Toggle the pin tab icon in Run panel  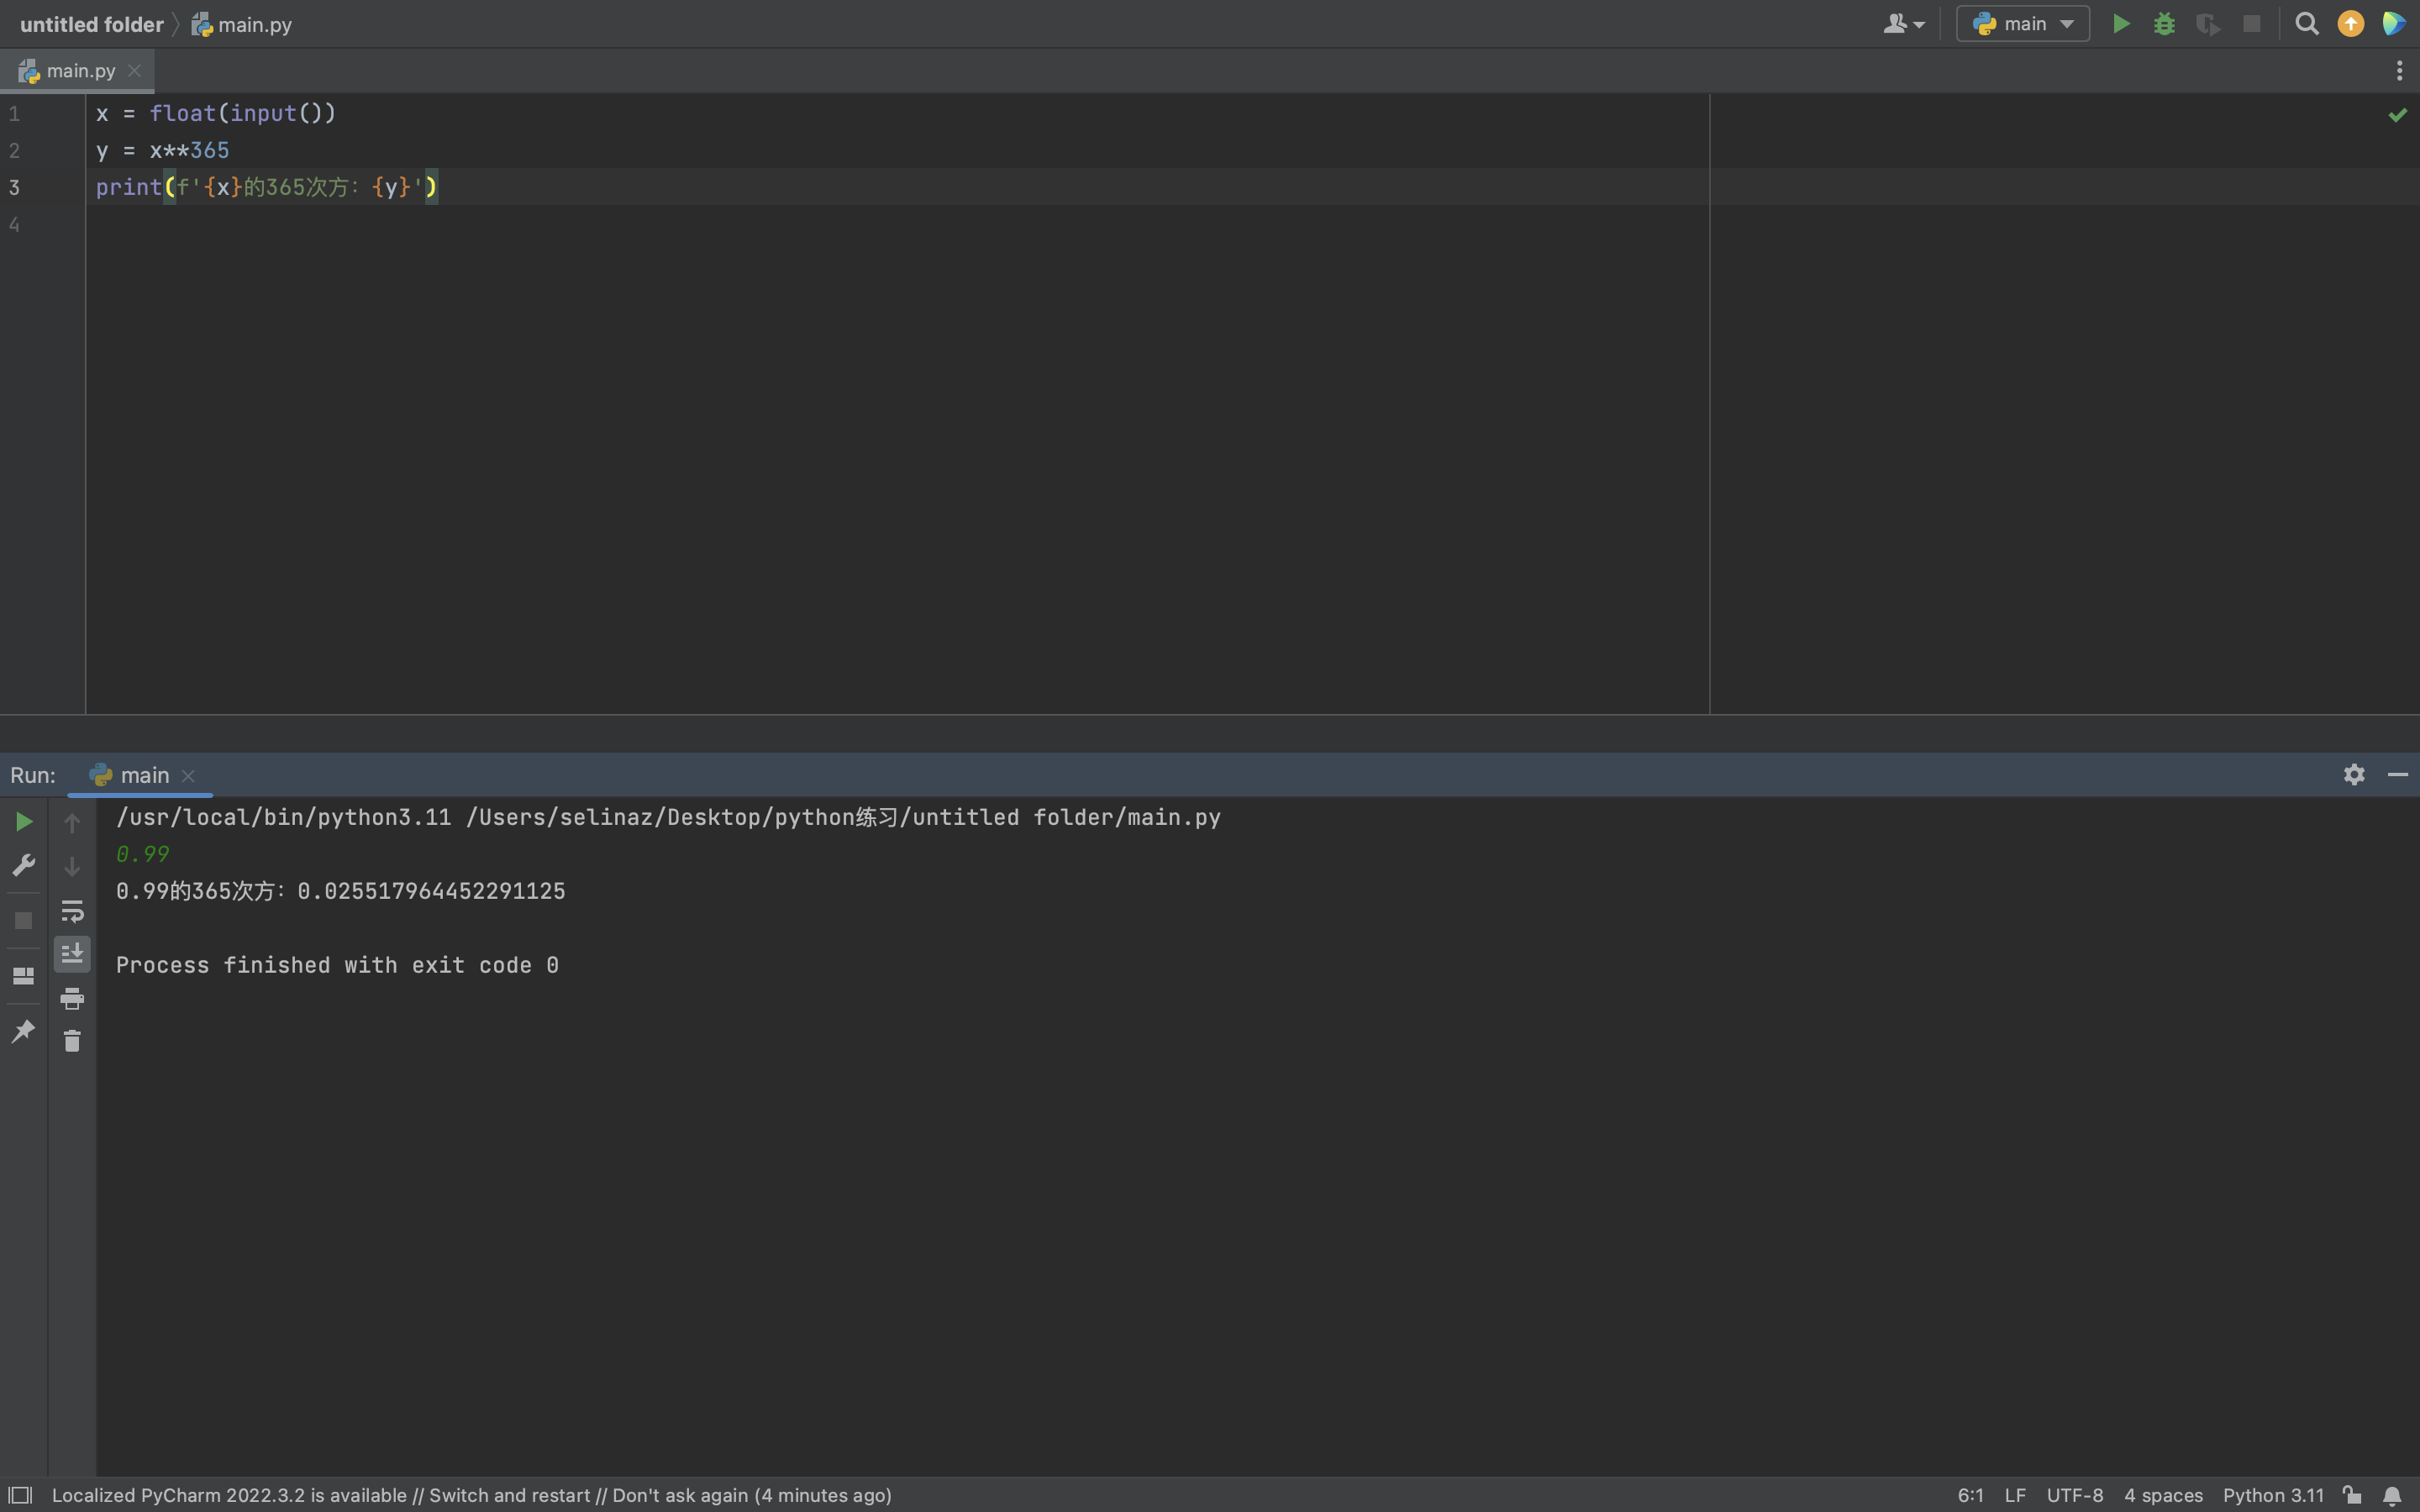[x=24, y=1031]
